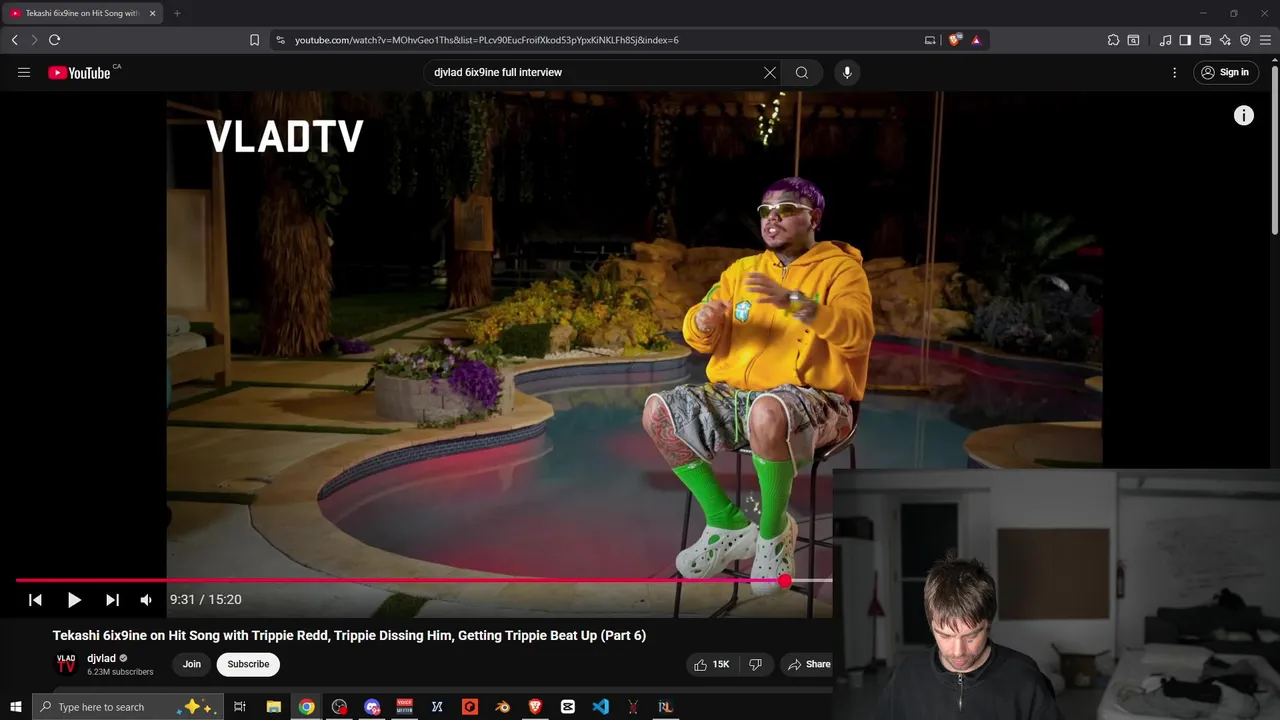Viewport: 1280px width, 720px height.
Task: Join the djvlad channel membership
Action: click(x=192, y=664)
